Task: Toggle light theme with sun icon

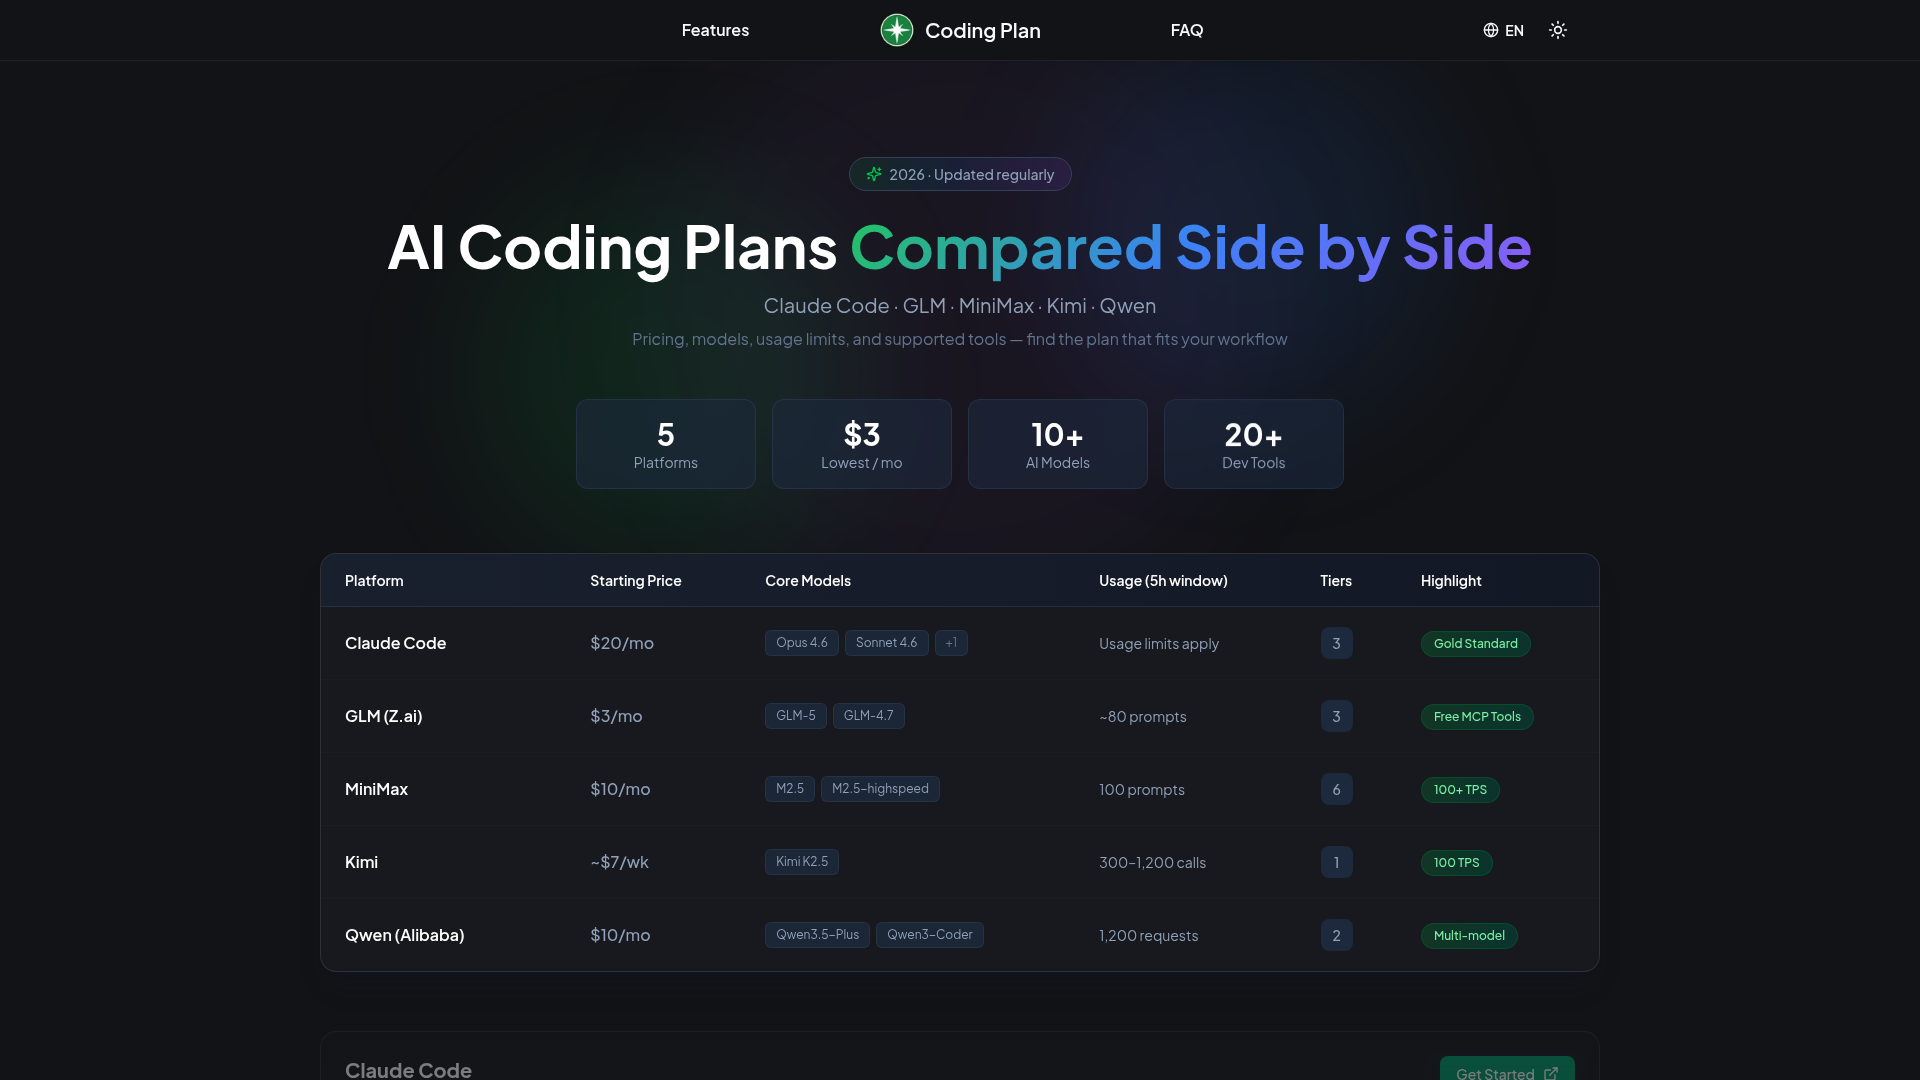Action: (x=1558, y=30)
